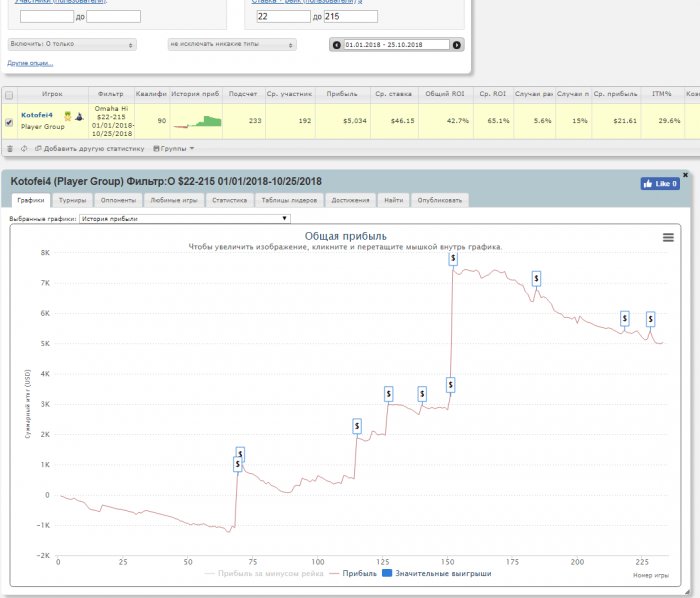
Task: Click previous date range arrow
Action: click(335, 45)
